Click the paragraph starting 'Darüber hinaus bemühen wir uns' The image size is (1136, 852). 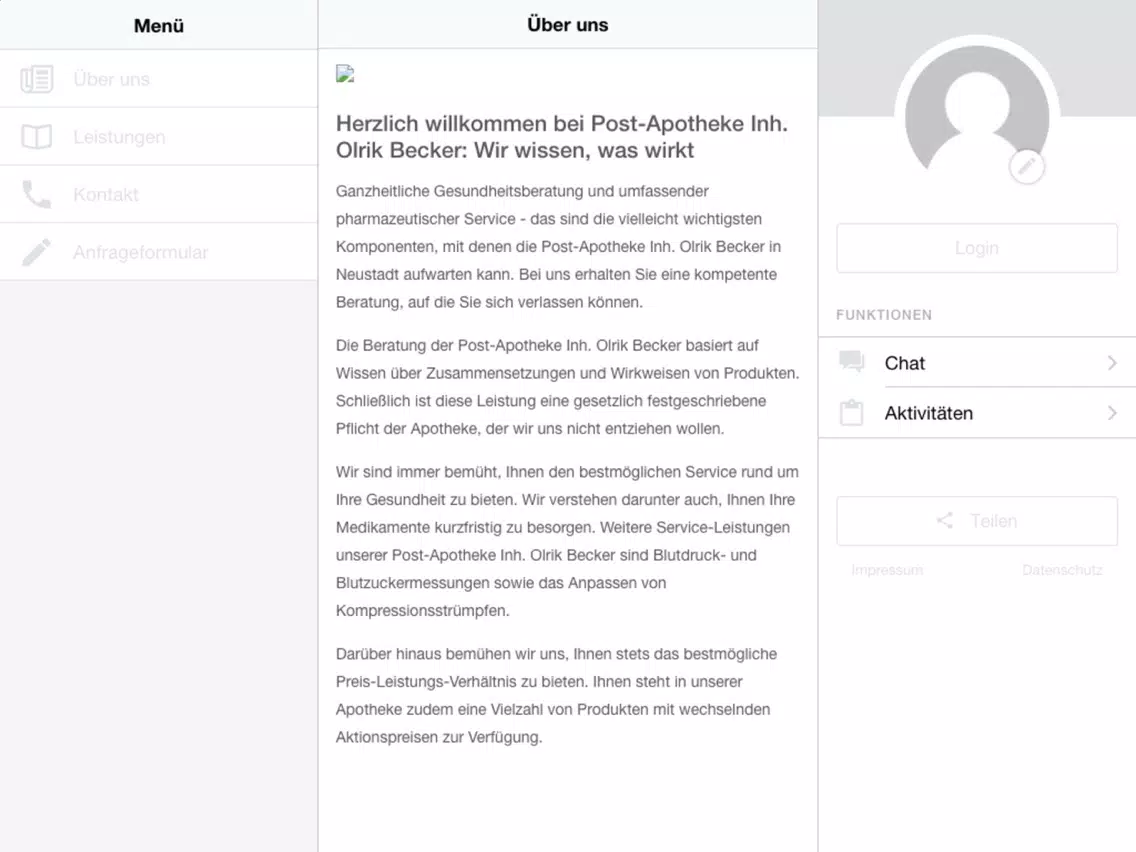556,696
